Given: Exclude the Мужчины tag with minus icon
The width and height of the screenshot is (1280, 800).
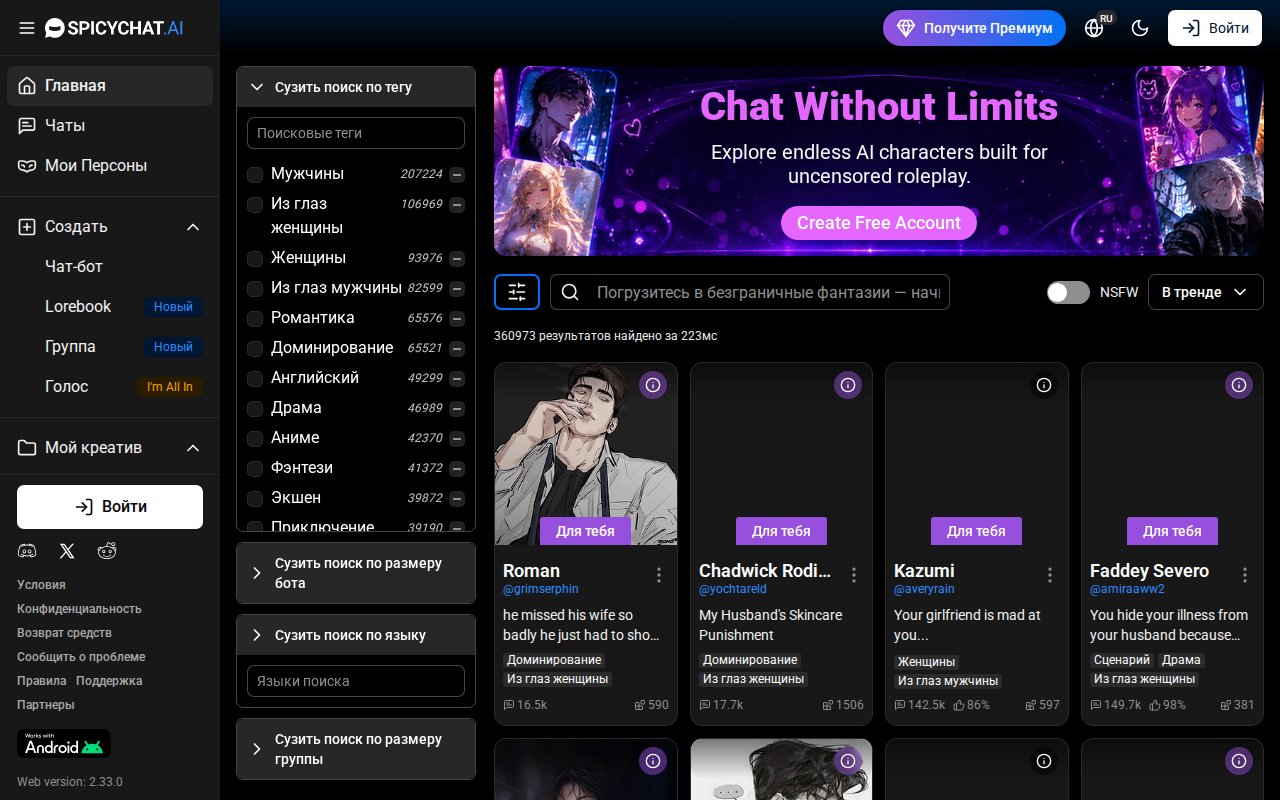Looking at the screenshot, I should click(x=457, y=175).
